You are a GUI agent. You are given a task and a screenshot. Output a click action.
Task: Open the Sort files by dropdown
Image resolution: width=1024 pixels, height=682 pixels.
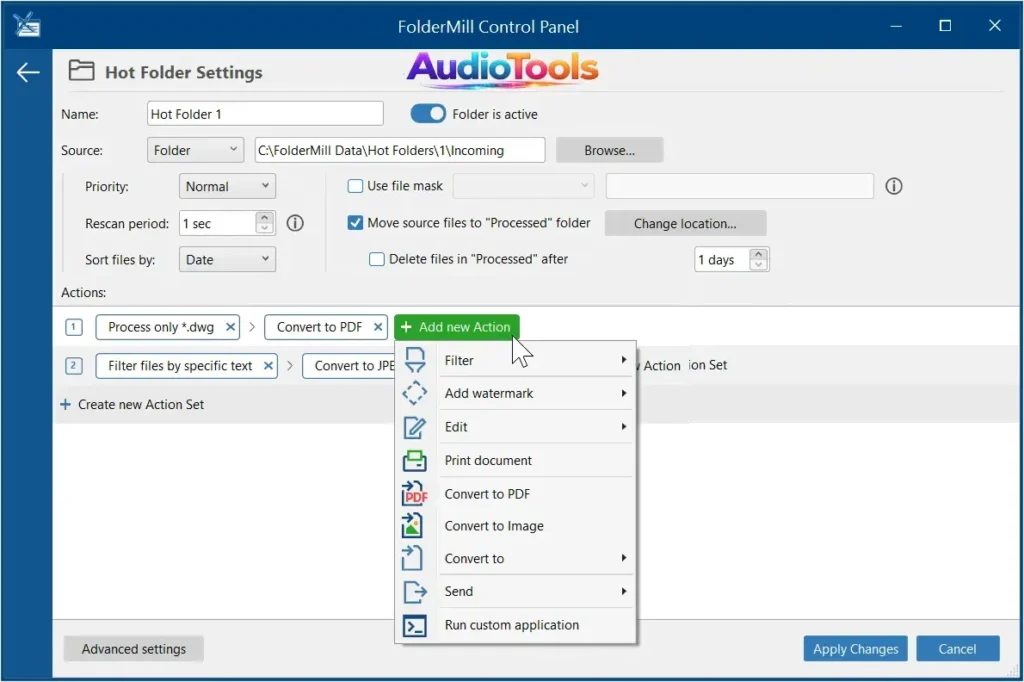[x=227, y=259]
